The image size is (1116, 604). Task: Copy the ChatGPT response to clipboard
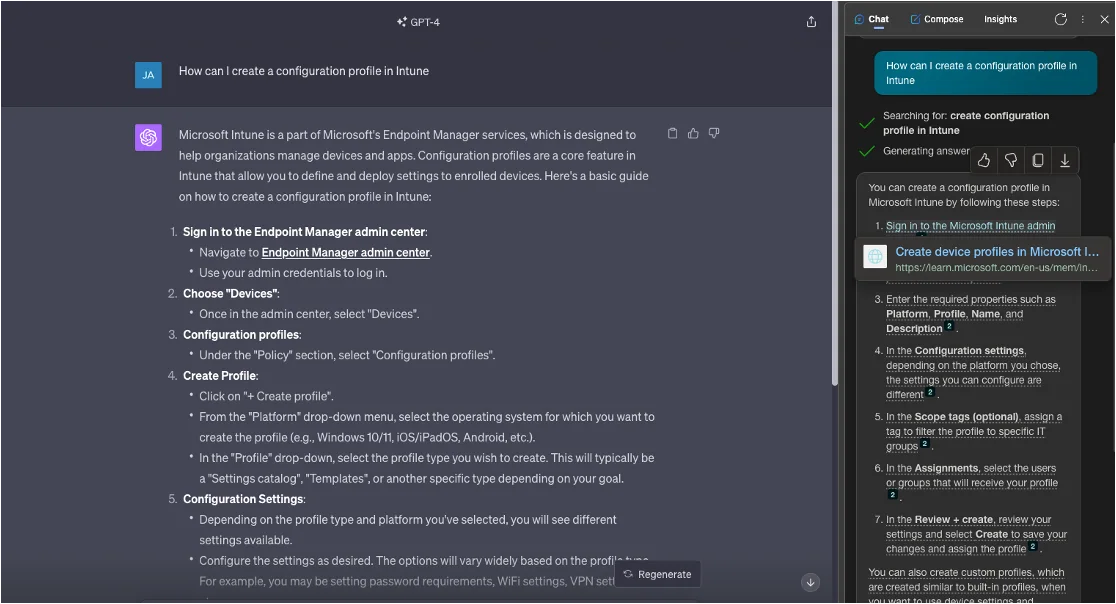pyautogui.click(x=673, y=133)
